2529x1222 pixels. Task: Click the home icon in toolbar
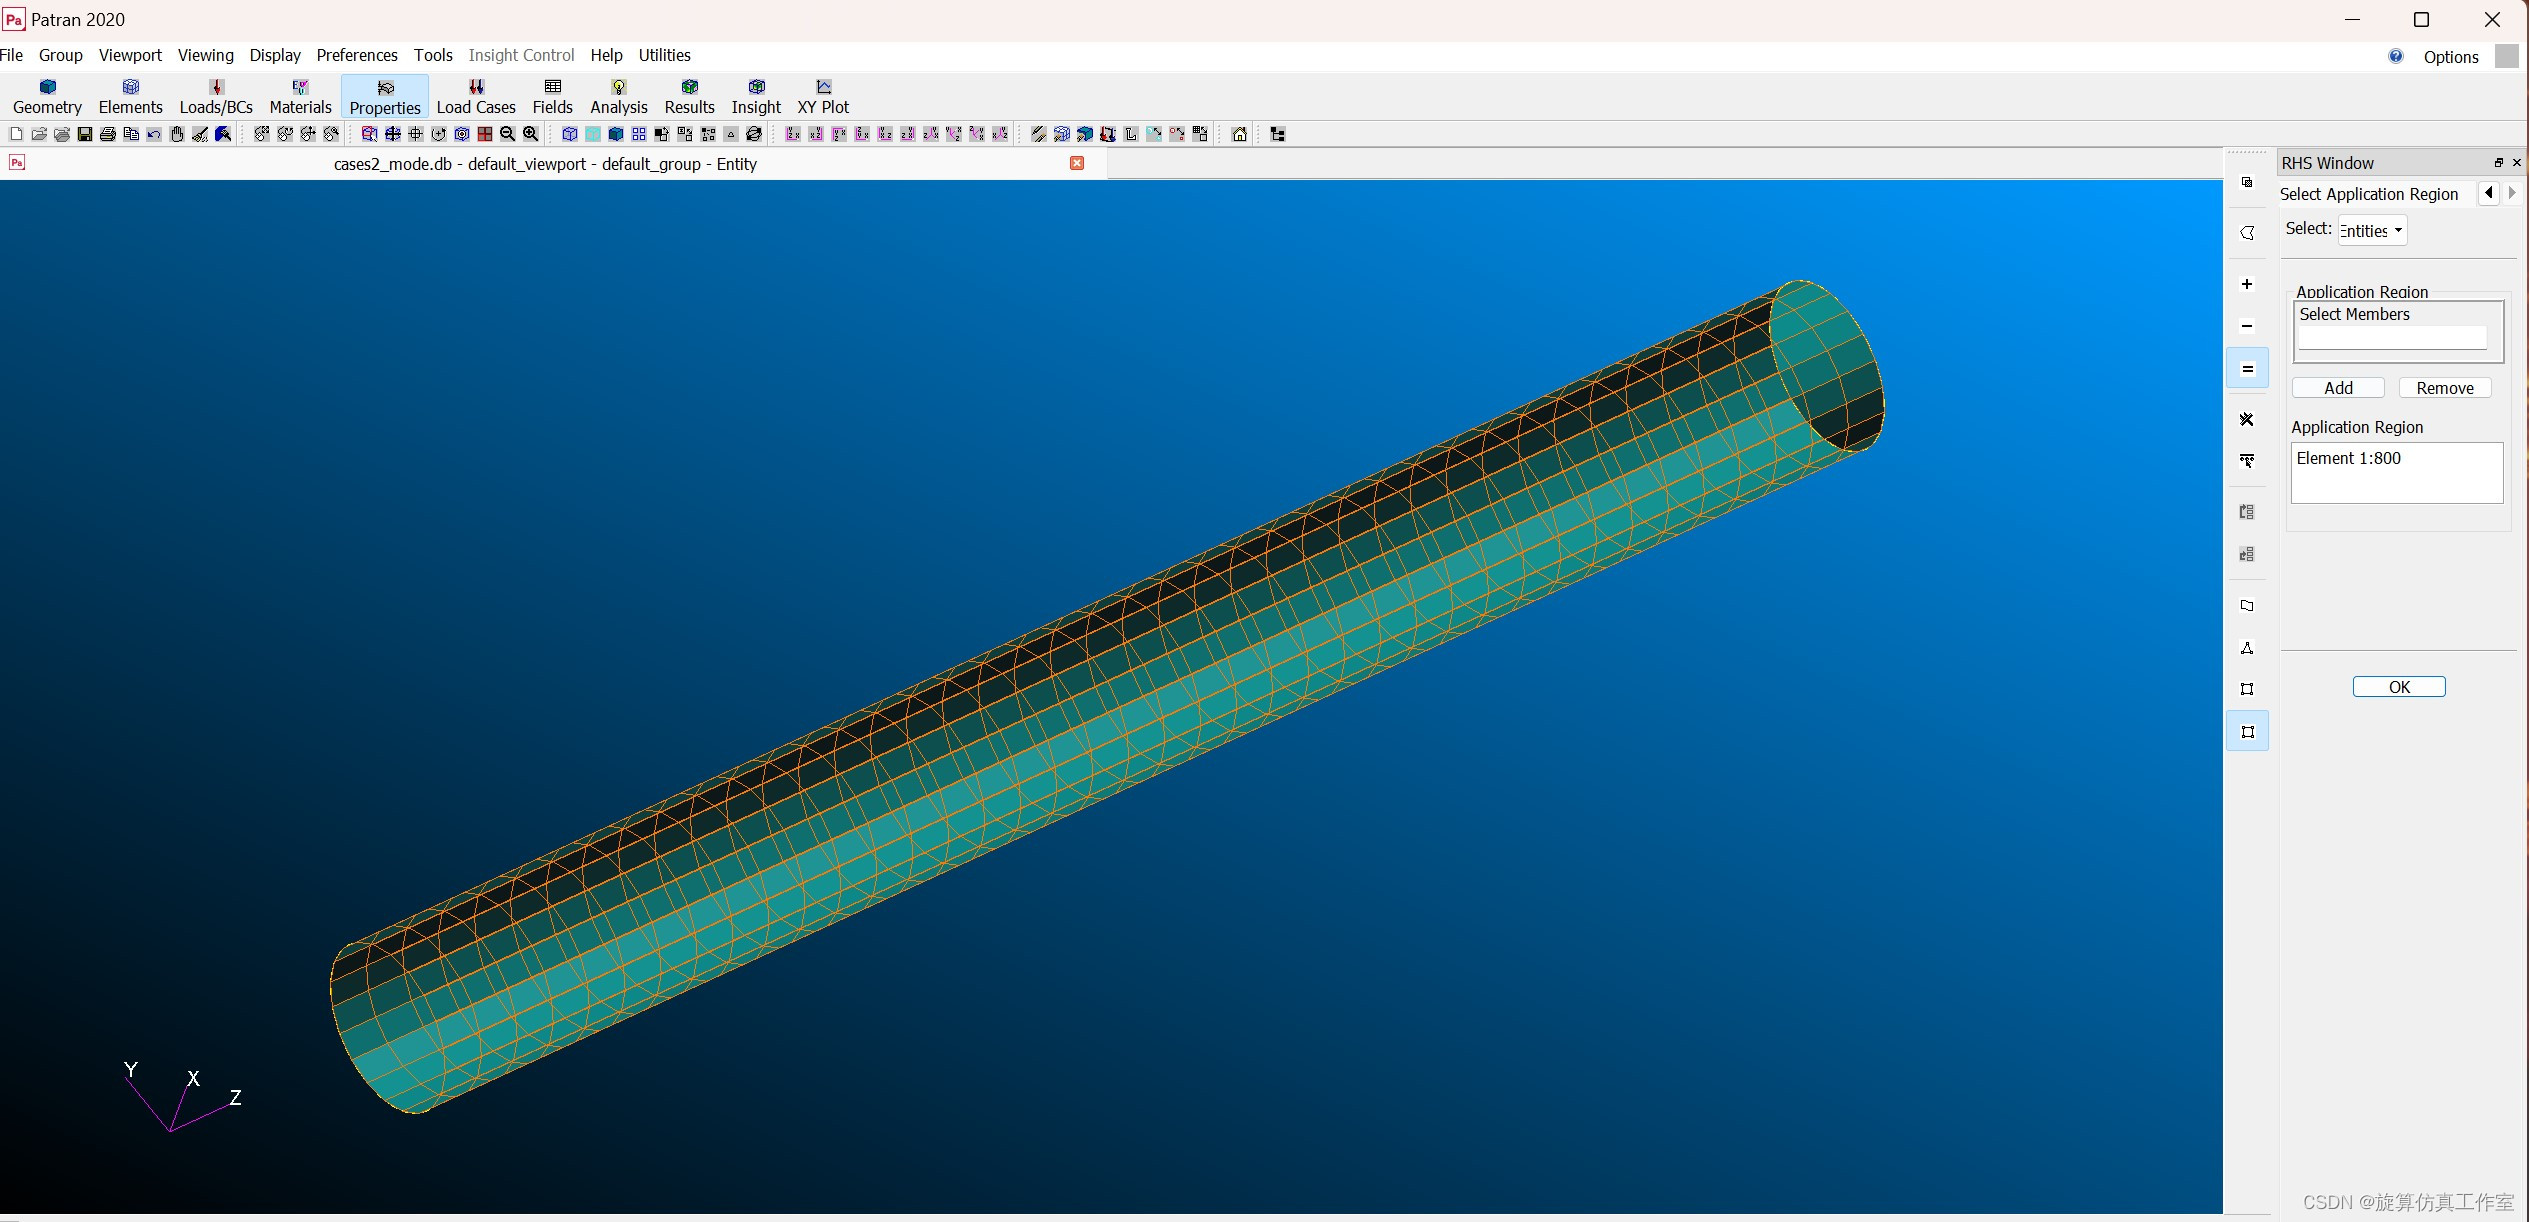1239,134
